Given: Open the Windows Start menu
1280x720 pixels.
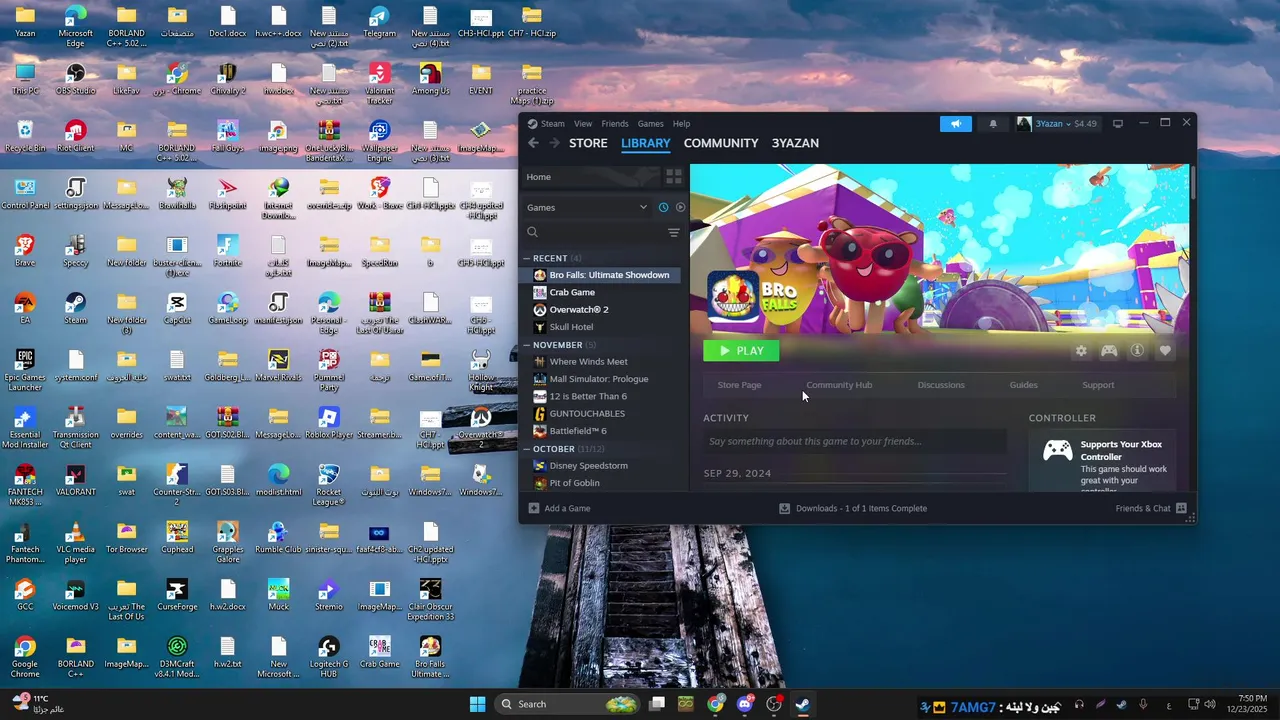Looking at the screenshot, I should pos(477,704).
